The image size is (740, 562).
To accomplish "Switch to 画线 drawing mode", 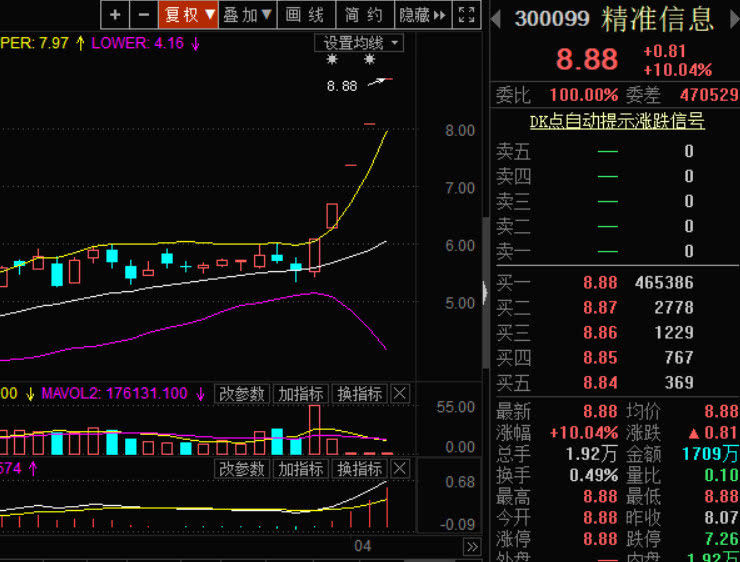I will [x=305, y=14].
